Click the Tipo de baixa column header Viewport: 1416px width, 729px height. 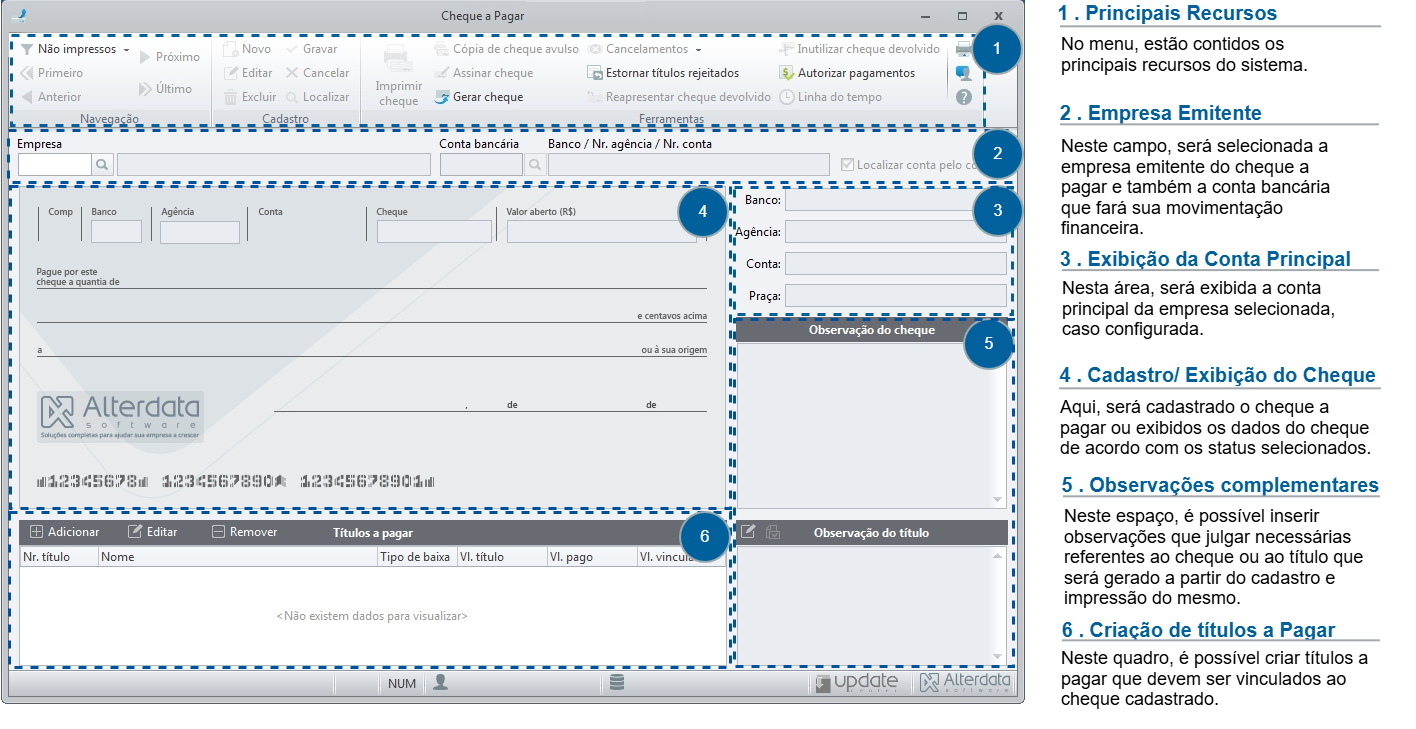[x=417, y=557]
